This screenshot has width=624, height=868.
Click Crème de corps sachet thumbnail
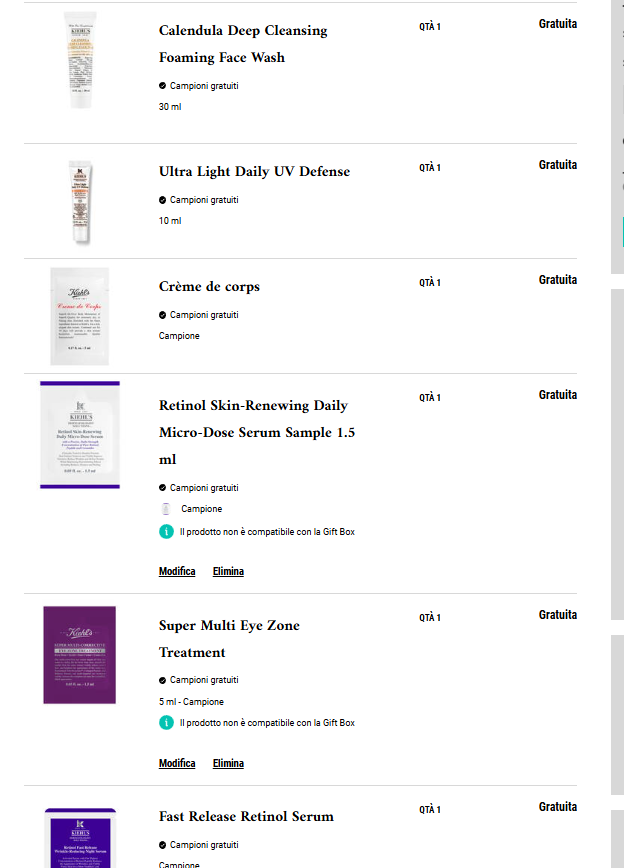point(80,316)
